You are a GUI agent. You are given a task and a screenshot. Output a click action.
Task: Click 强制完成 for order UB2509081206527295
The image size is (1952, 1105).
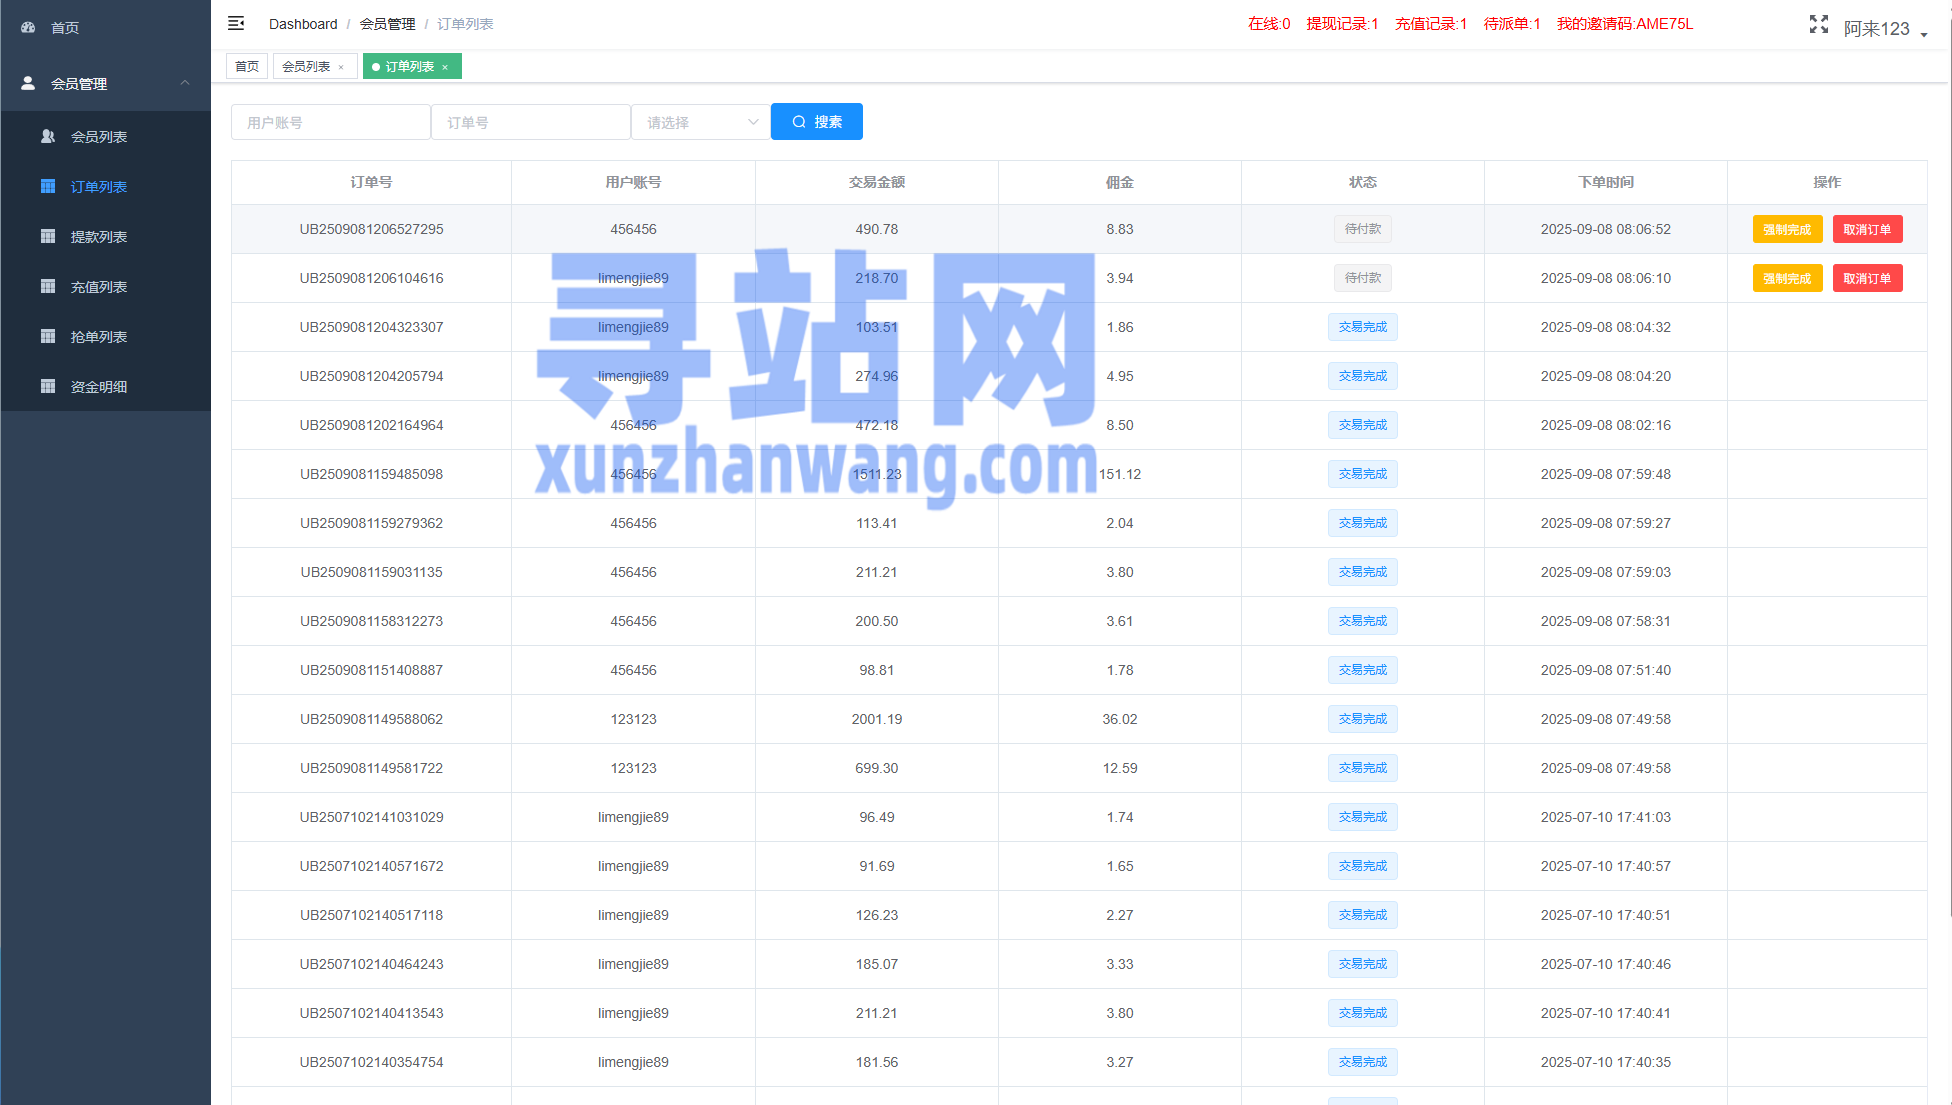1787,229
